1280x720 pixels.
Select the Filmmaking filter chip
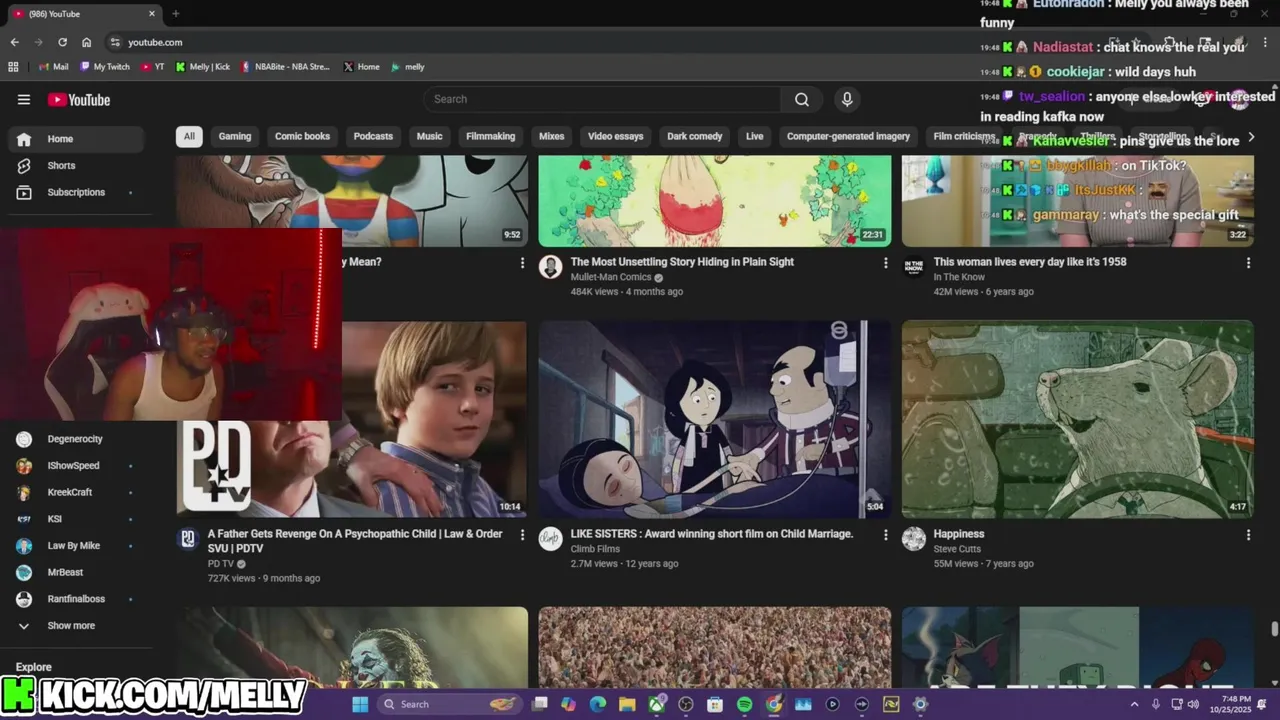click(x=490, y=136)
